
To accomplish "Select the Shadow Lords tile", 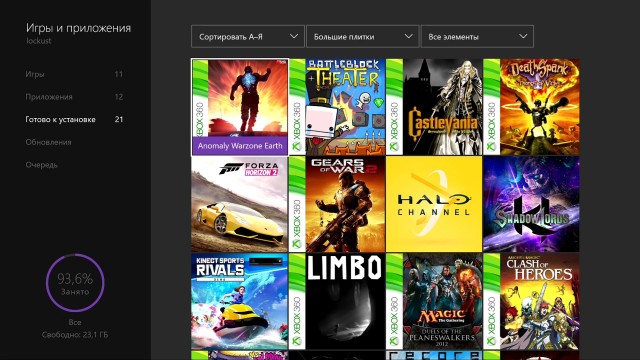I will [531, 204].
